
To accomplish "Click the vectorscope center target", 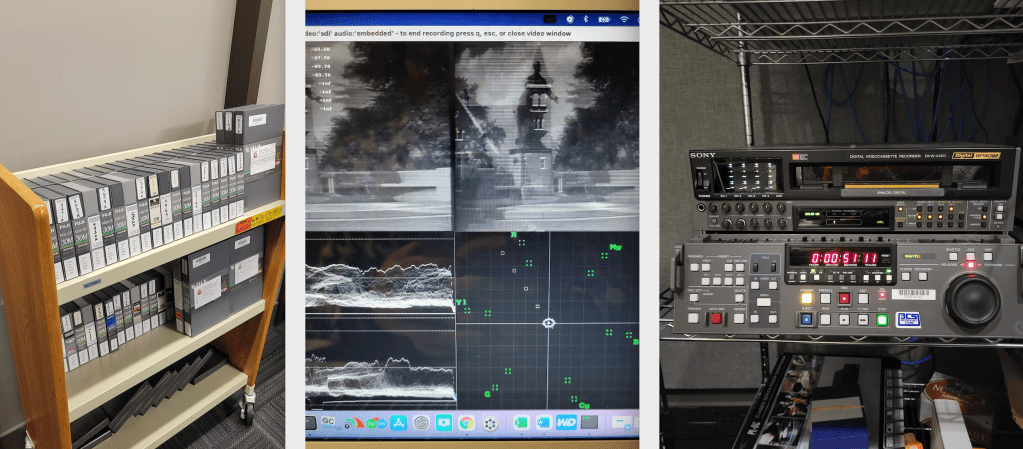I will (x=548, y=323).
